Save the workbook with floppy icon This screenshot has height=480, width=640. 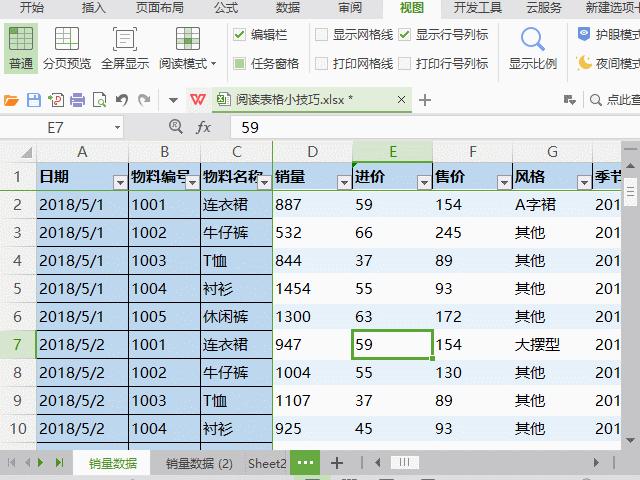click(x=34, y=100)
